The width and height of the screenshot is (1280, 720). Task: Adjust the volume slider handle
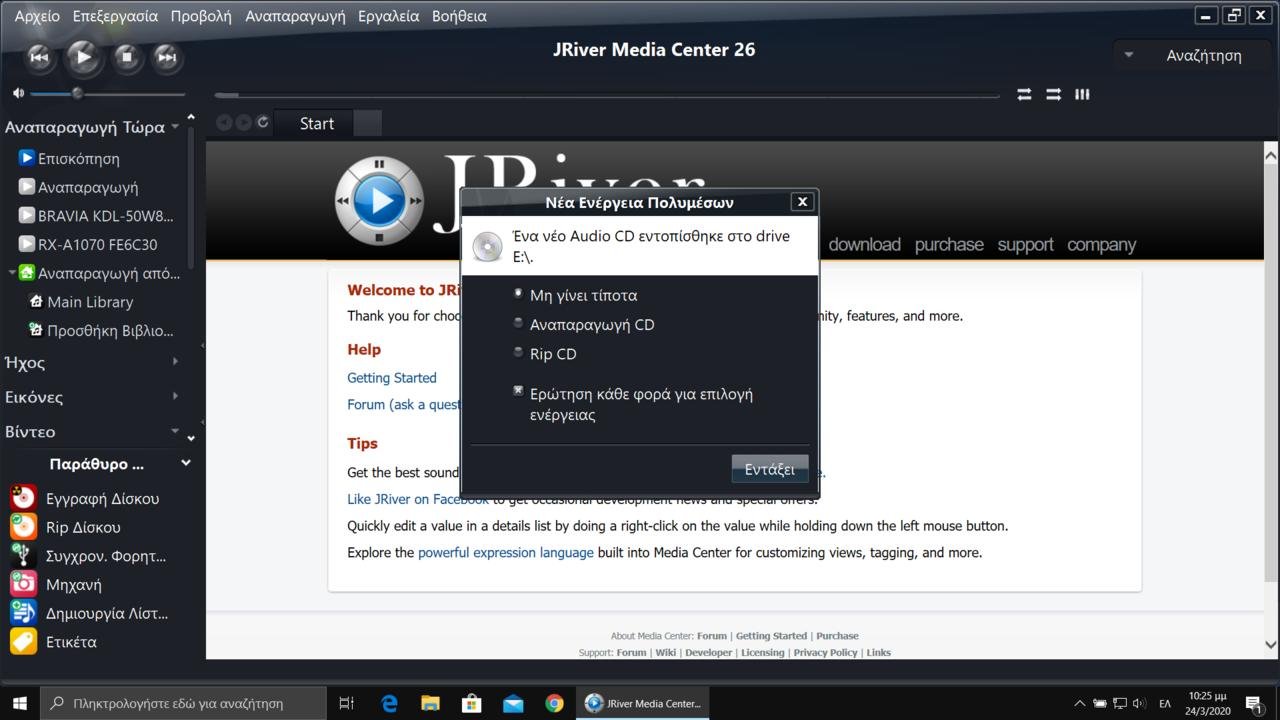77,93
